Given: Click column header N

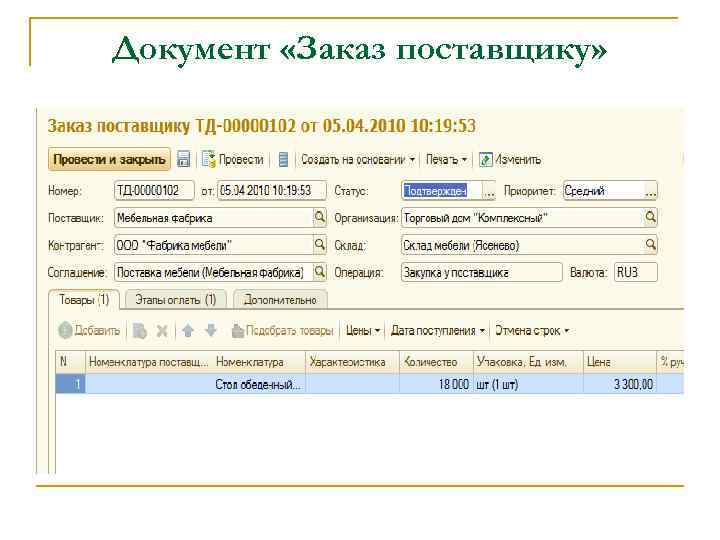Looking at the screenshot, I should click(70, 362).
